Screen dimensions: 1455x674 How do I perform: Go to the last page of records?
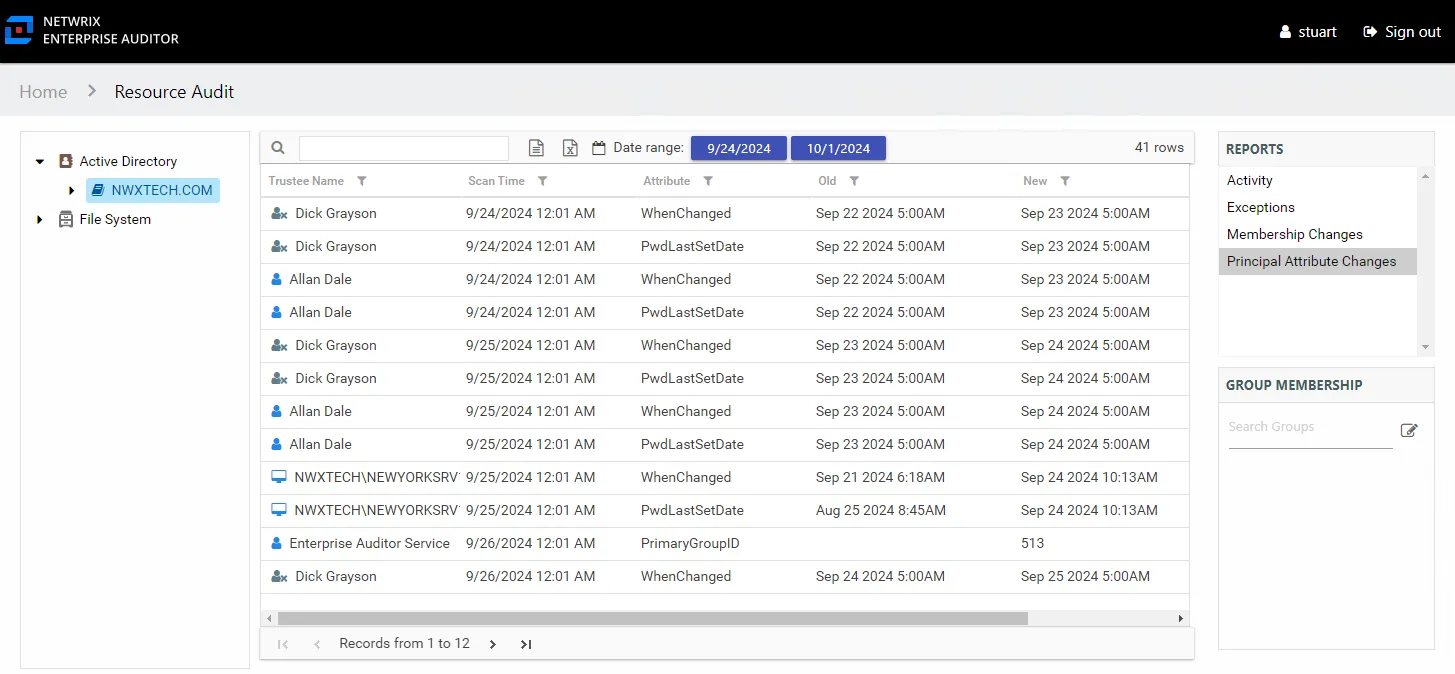pyautogui.click(x=526, y=644)
